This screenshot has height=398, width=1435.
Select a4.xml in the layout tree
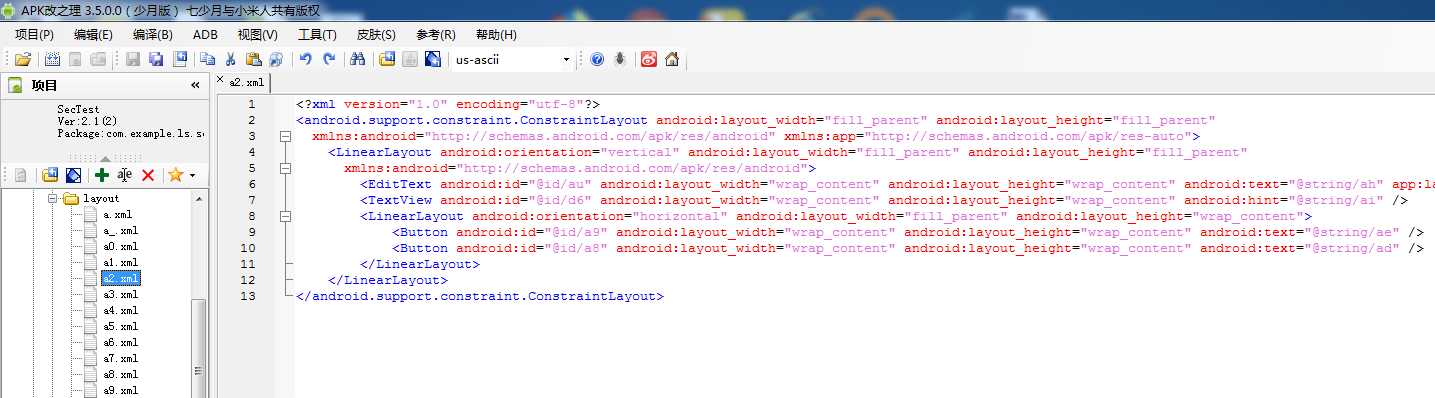(x=120, y=311)
